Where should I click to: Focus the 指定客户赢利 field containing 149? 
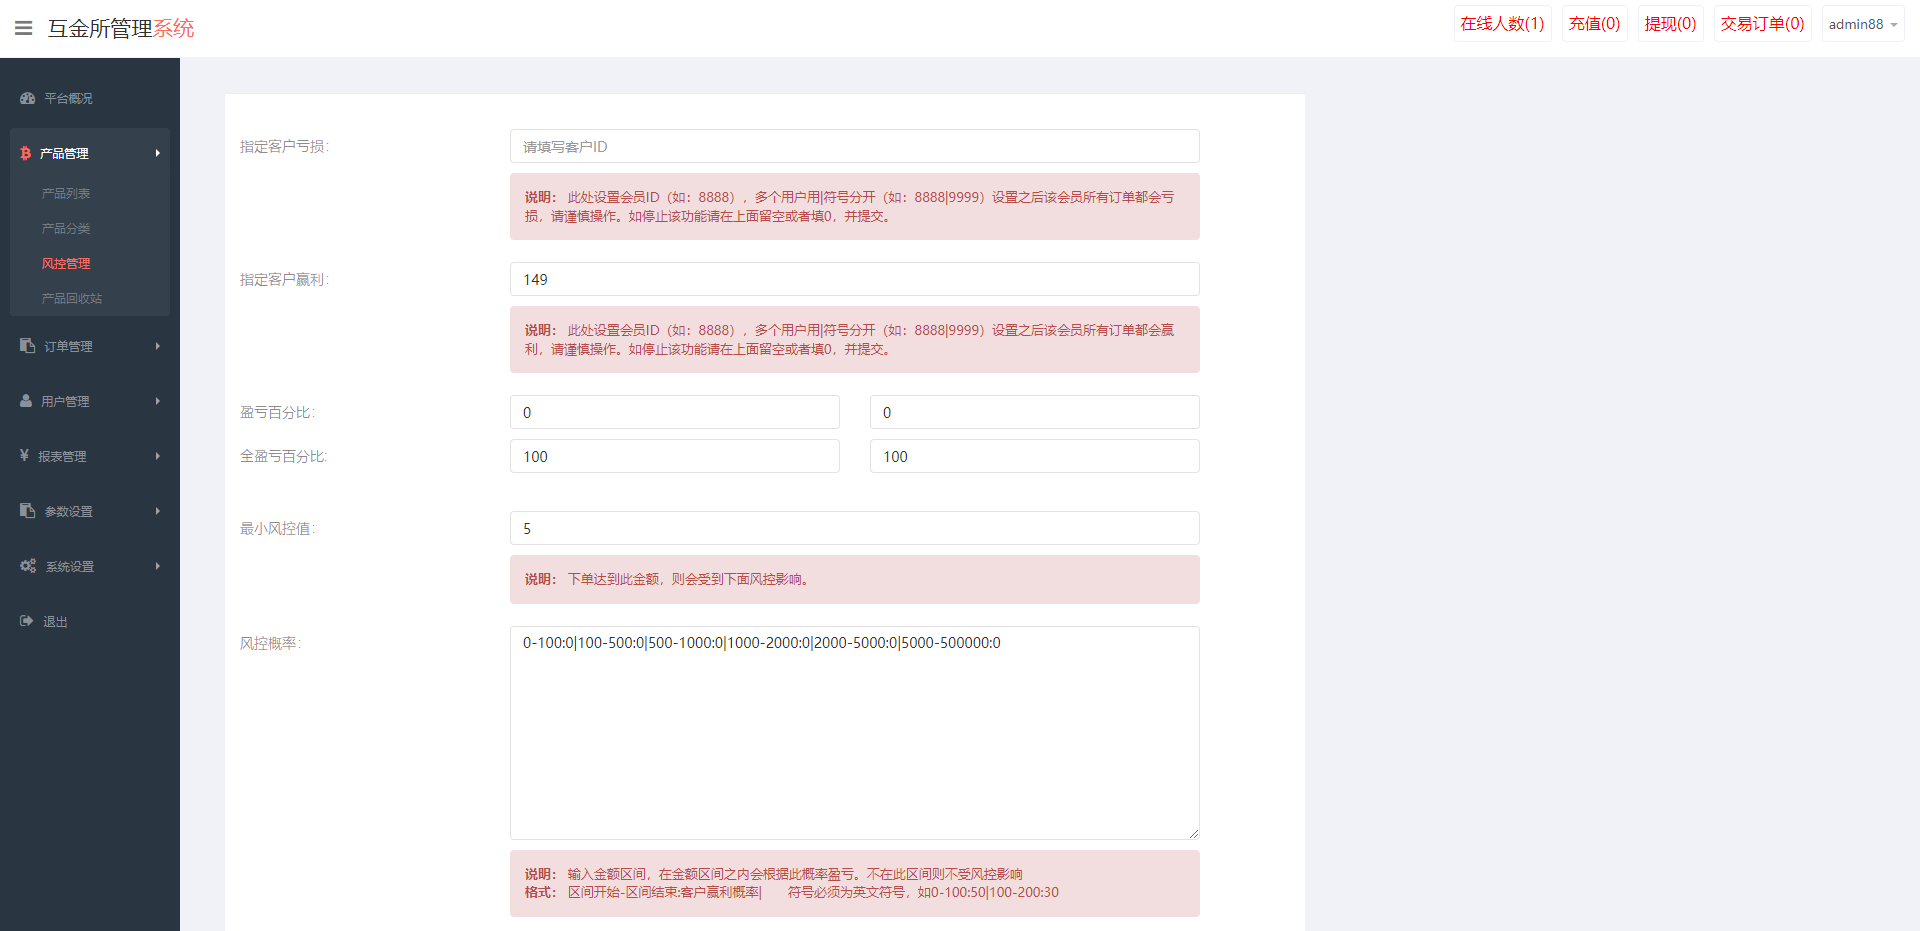(x=855, y=279)
